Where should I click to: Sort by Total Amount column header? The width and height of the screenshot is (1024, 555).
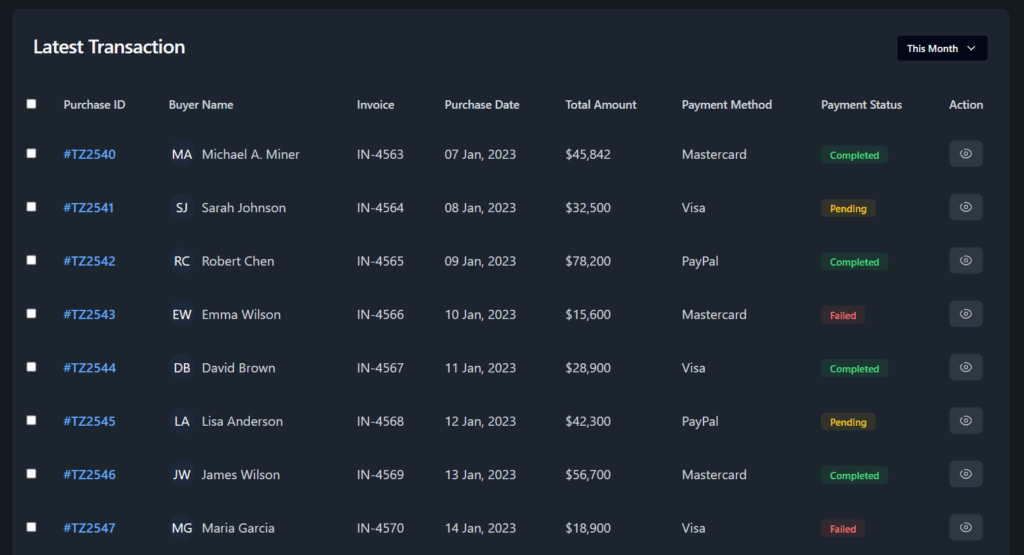[x=600, y=104]
